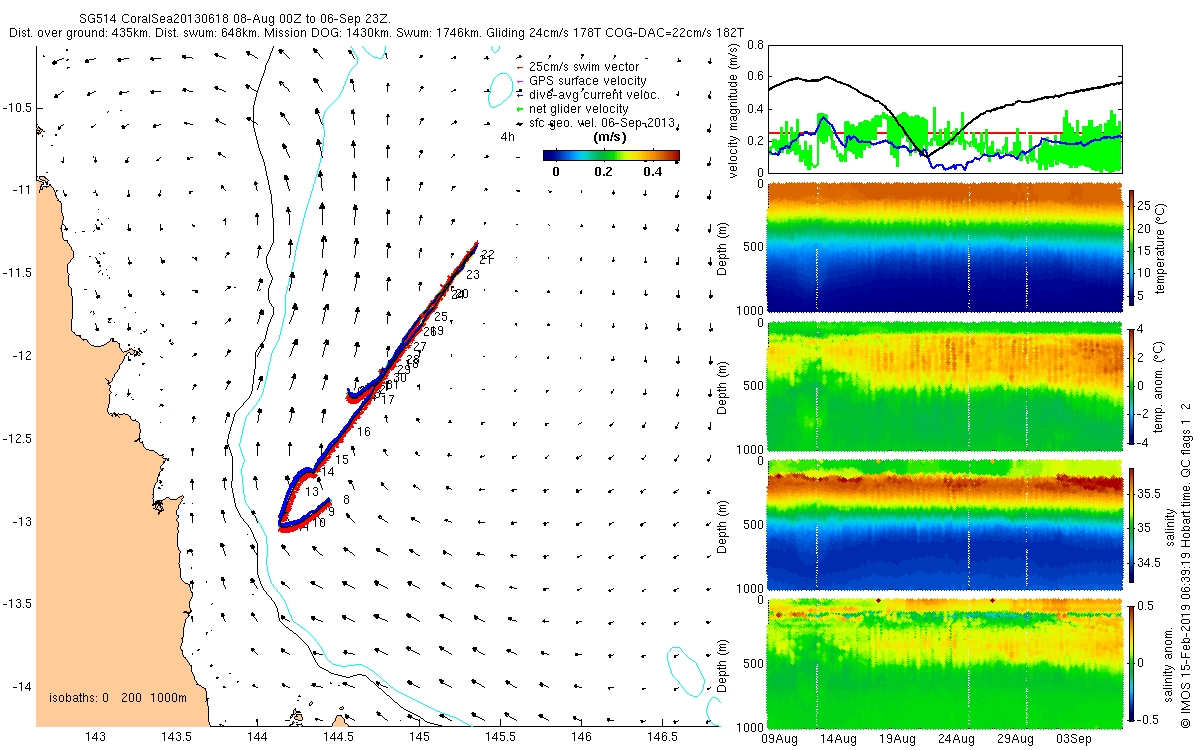Click time axis label '14Aug'
1200x750 pixels.
point(838,739)
